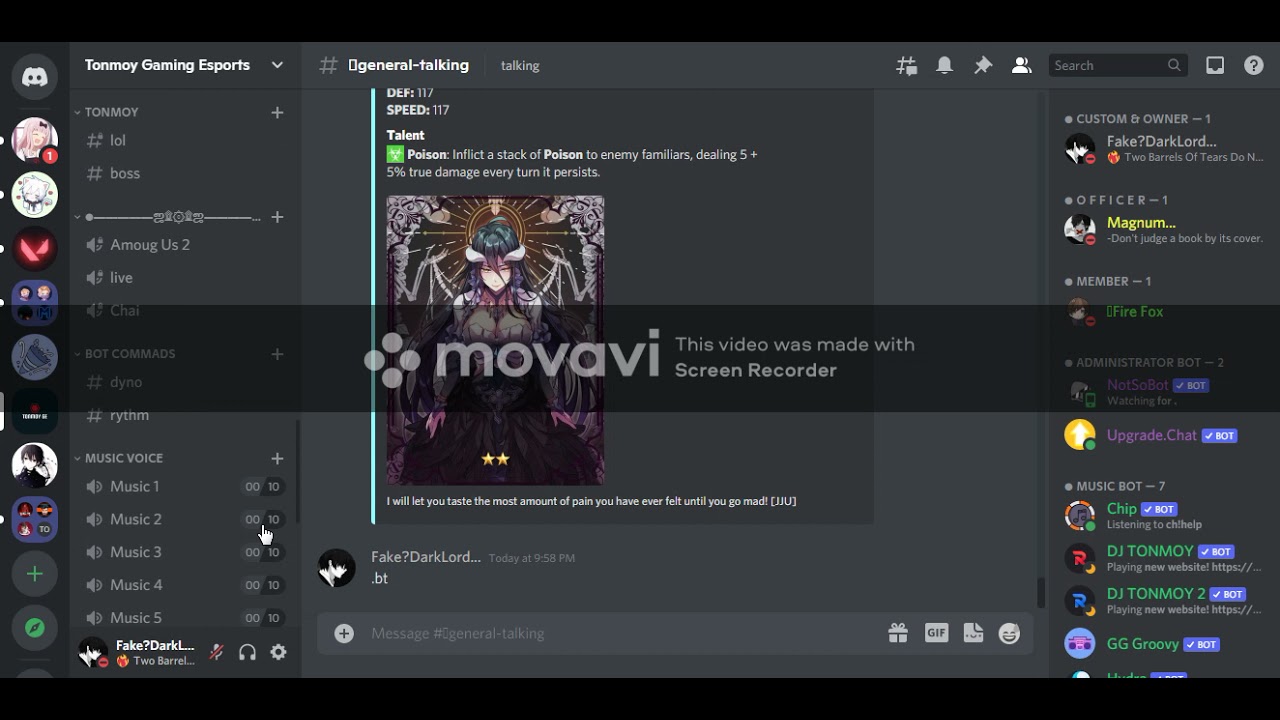Click the Fake?DarkLord message avatar

click(337, 568)
